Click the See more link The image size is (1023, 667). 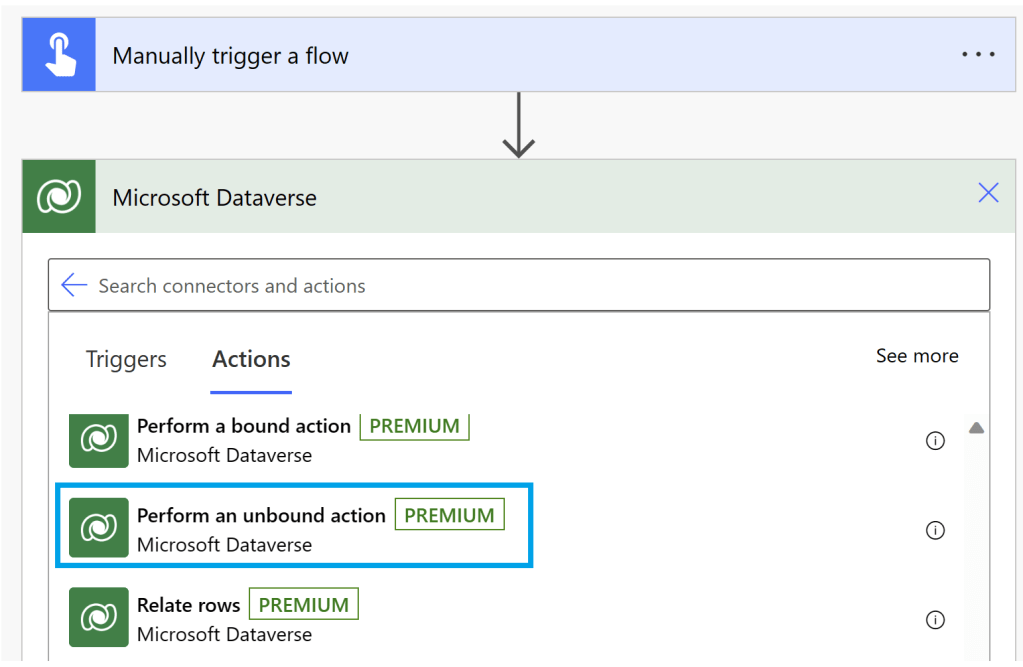click(917, 356)
